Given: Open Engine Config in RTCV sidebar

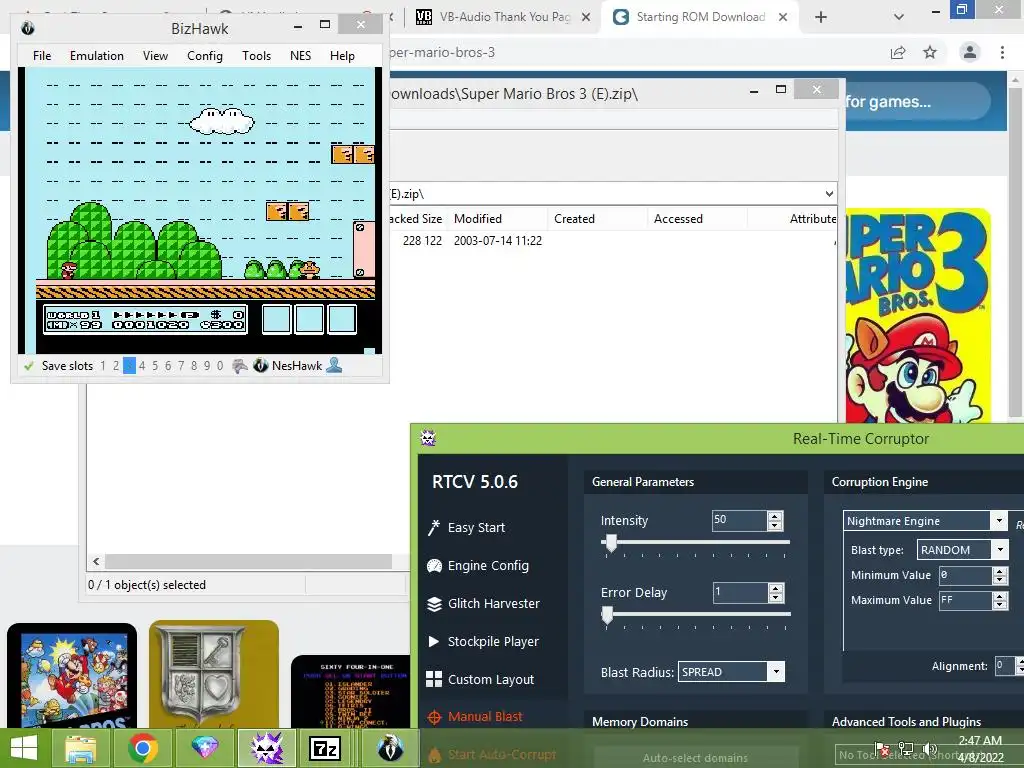Looking at the screenshot, I should point(478,566).
